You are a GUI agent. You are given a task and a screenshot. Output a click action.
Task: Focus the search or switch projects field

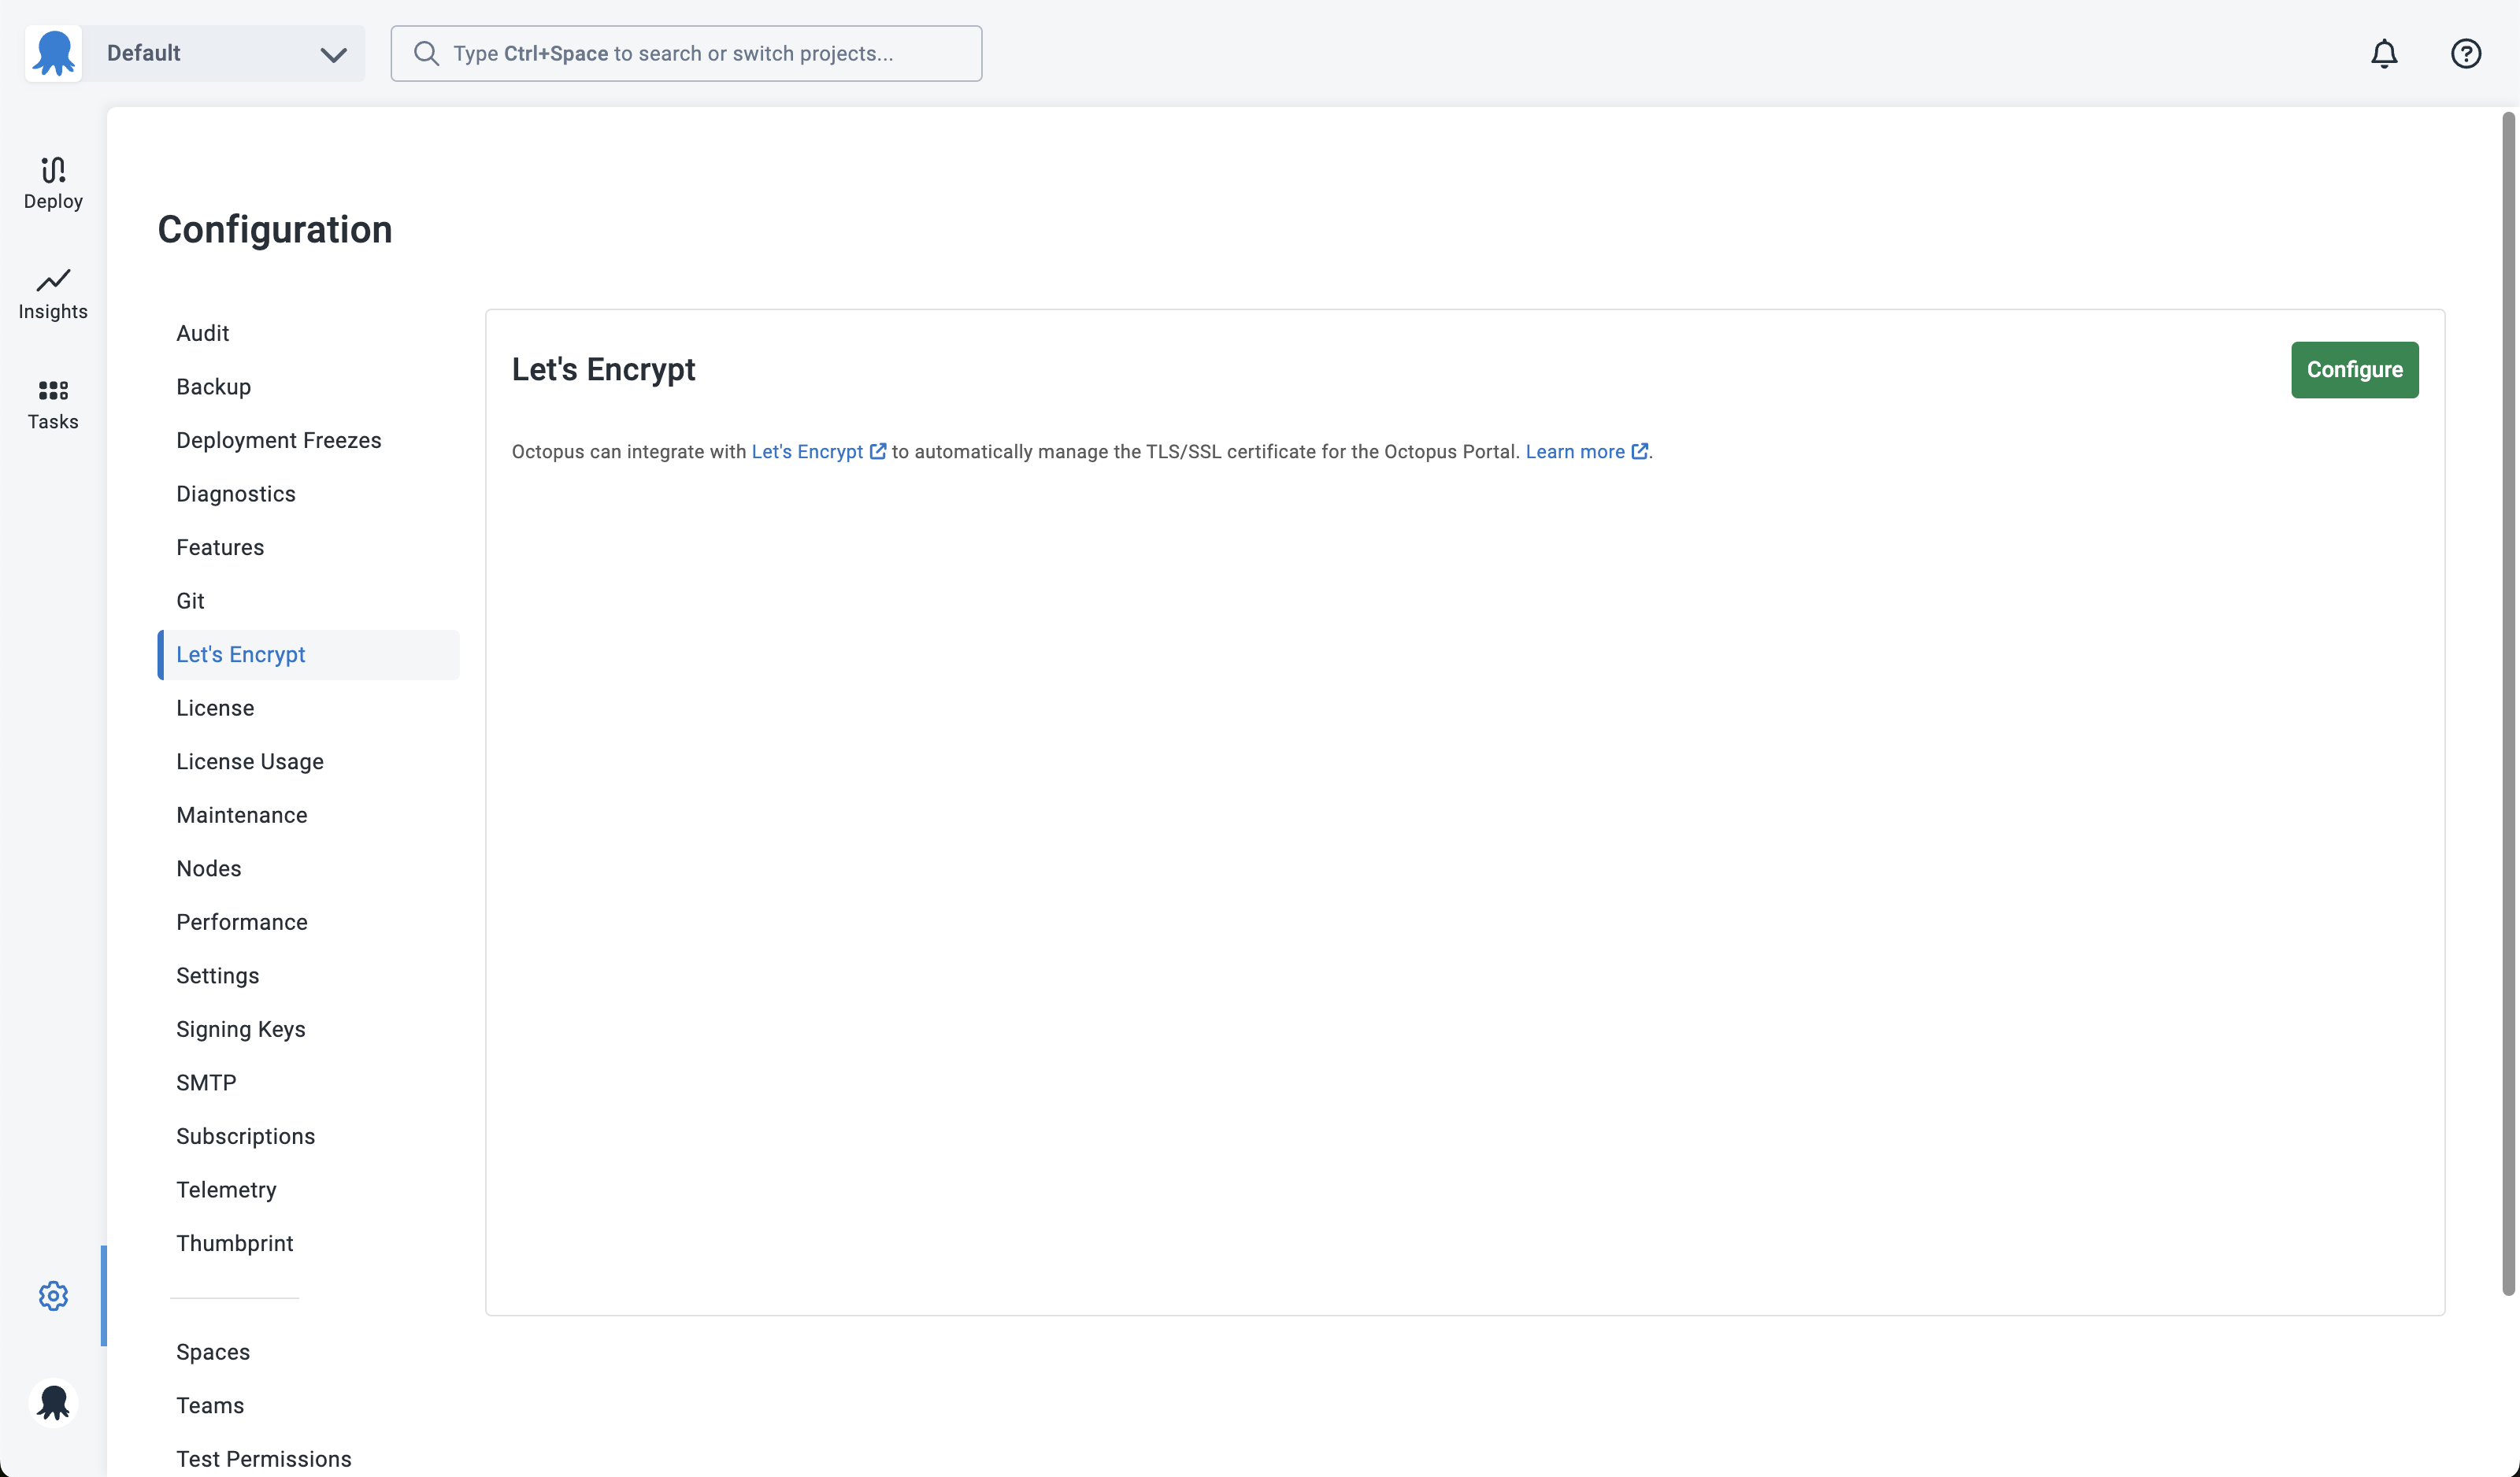click(686, 53)
